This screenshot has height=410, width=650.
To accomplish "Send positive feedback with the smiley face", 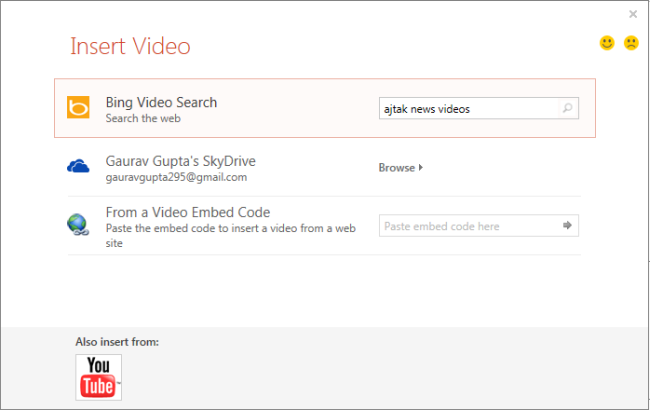I will (606, 43).
